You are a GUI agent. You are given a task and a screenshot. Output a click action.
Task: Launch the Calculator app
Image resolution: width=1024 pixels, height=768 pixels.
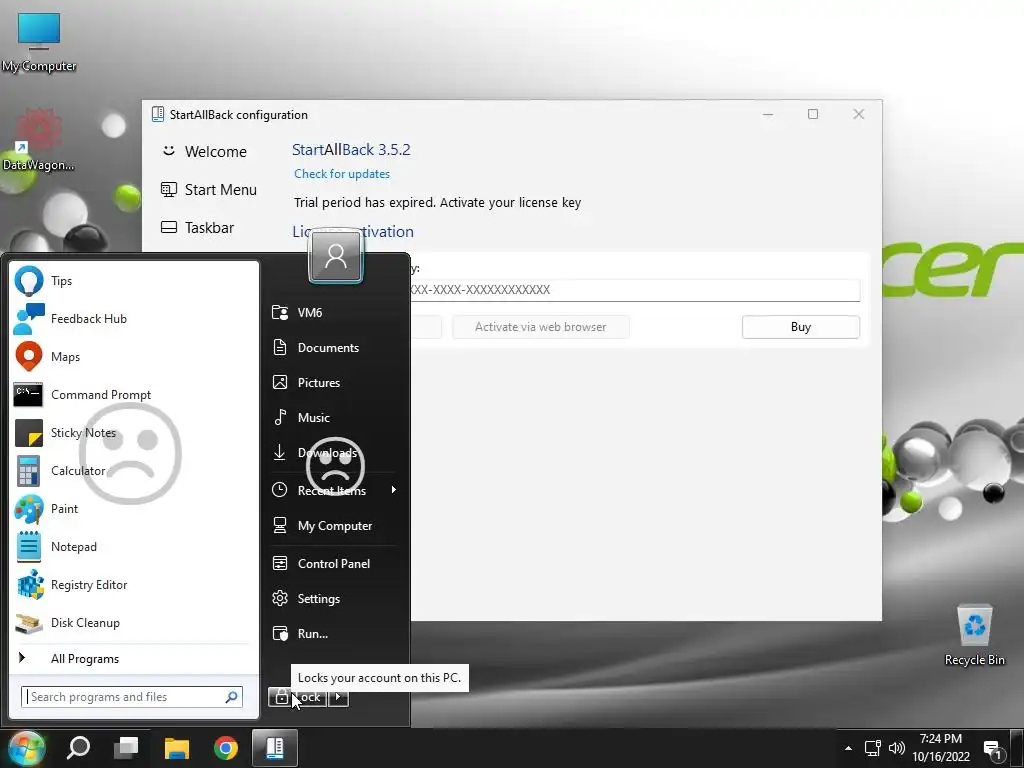coord(134,471)
